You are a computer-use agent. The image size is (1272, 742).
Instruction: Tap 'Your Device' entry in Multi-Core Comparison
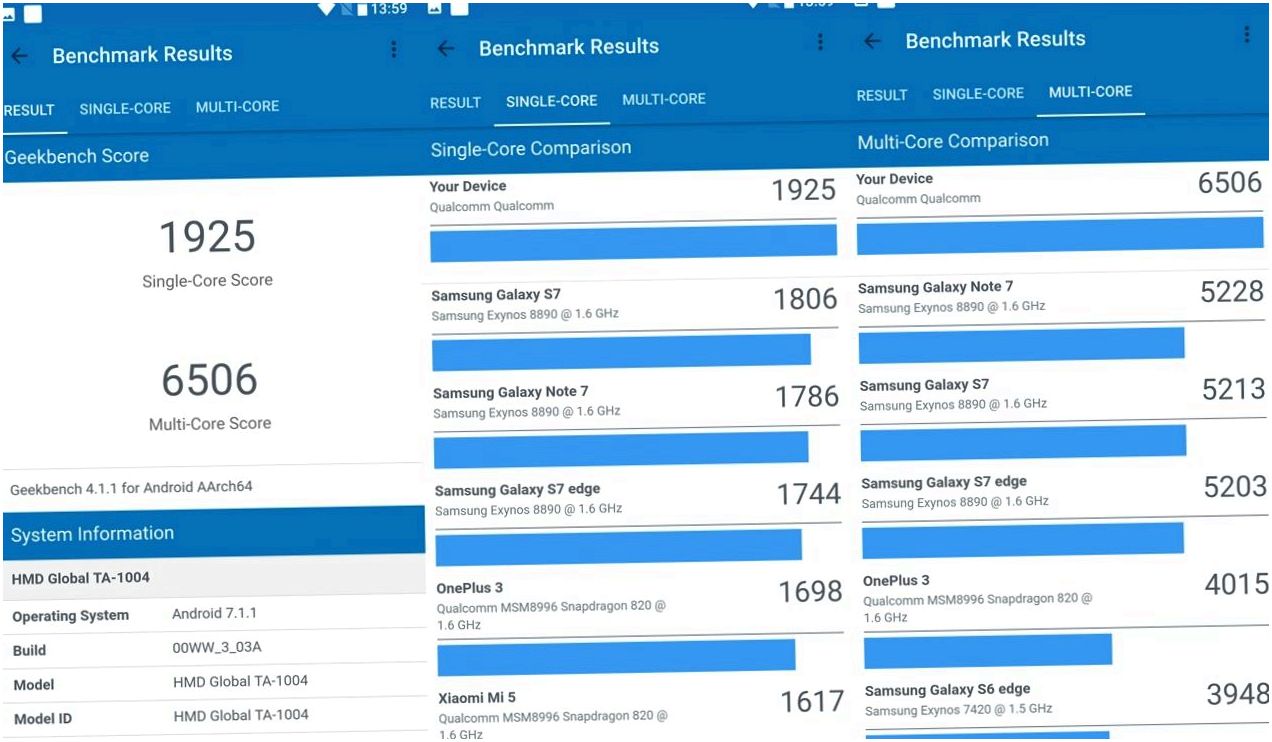(x=1060, y=188)
